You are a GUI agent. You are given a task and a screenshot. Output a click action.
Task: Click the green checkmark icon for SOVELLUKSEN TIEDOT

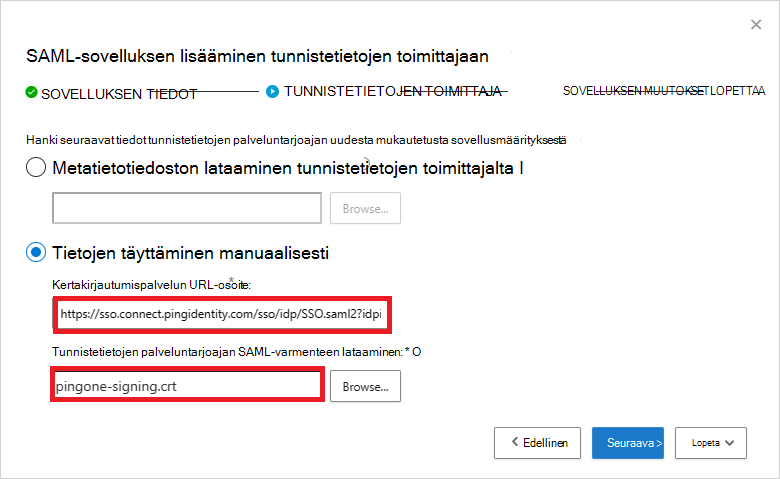pos(31,92)
